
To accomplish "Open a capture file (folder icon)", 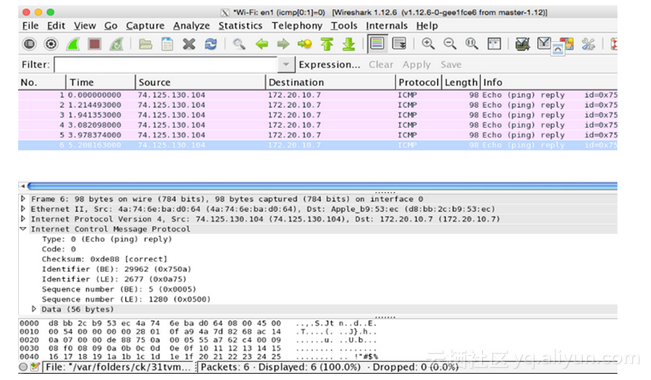I will coord(145,44).
